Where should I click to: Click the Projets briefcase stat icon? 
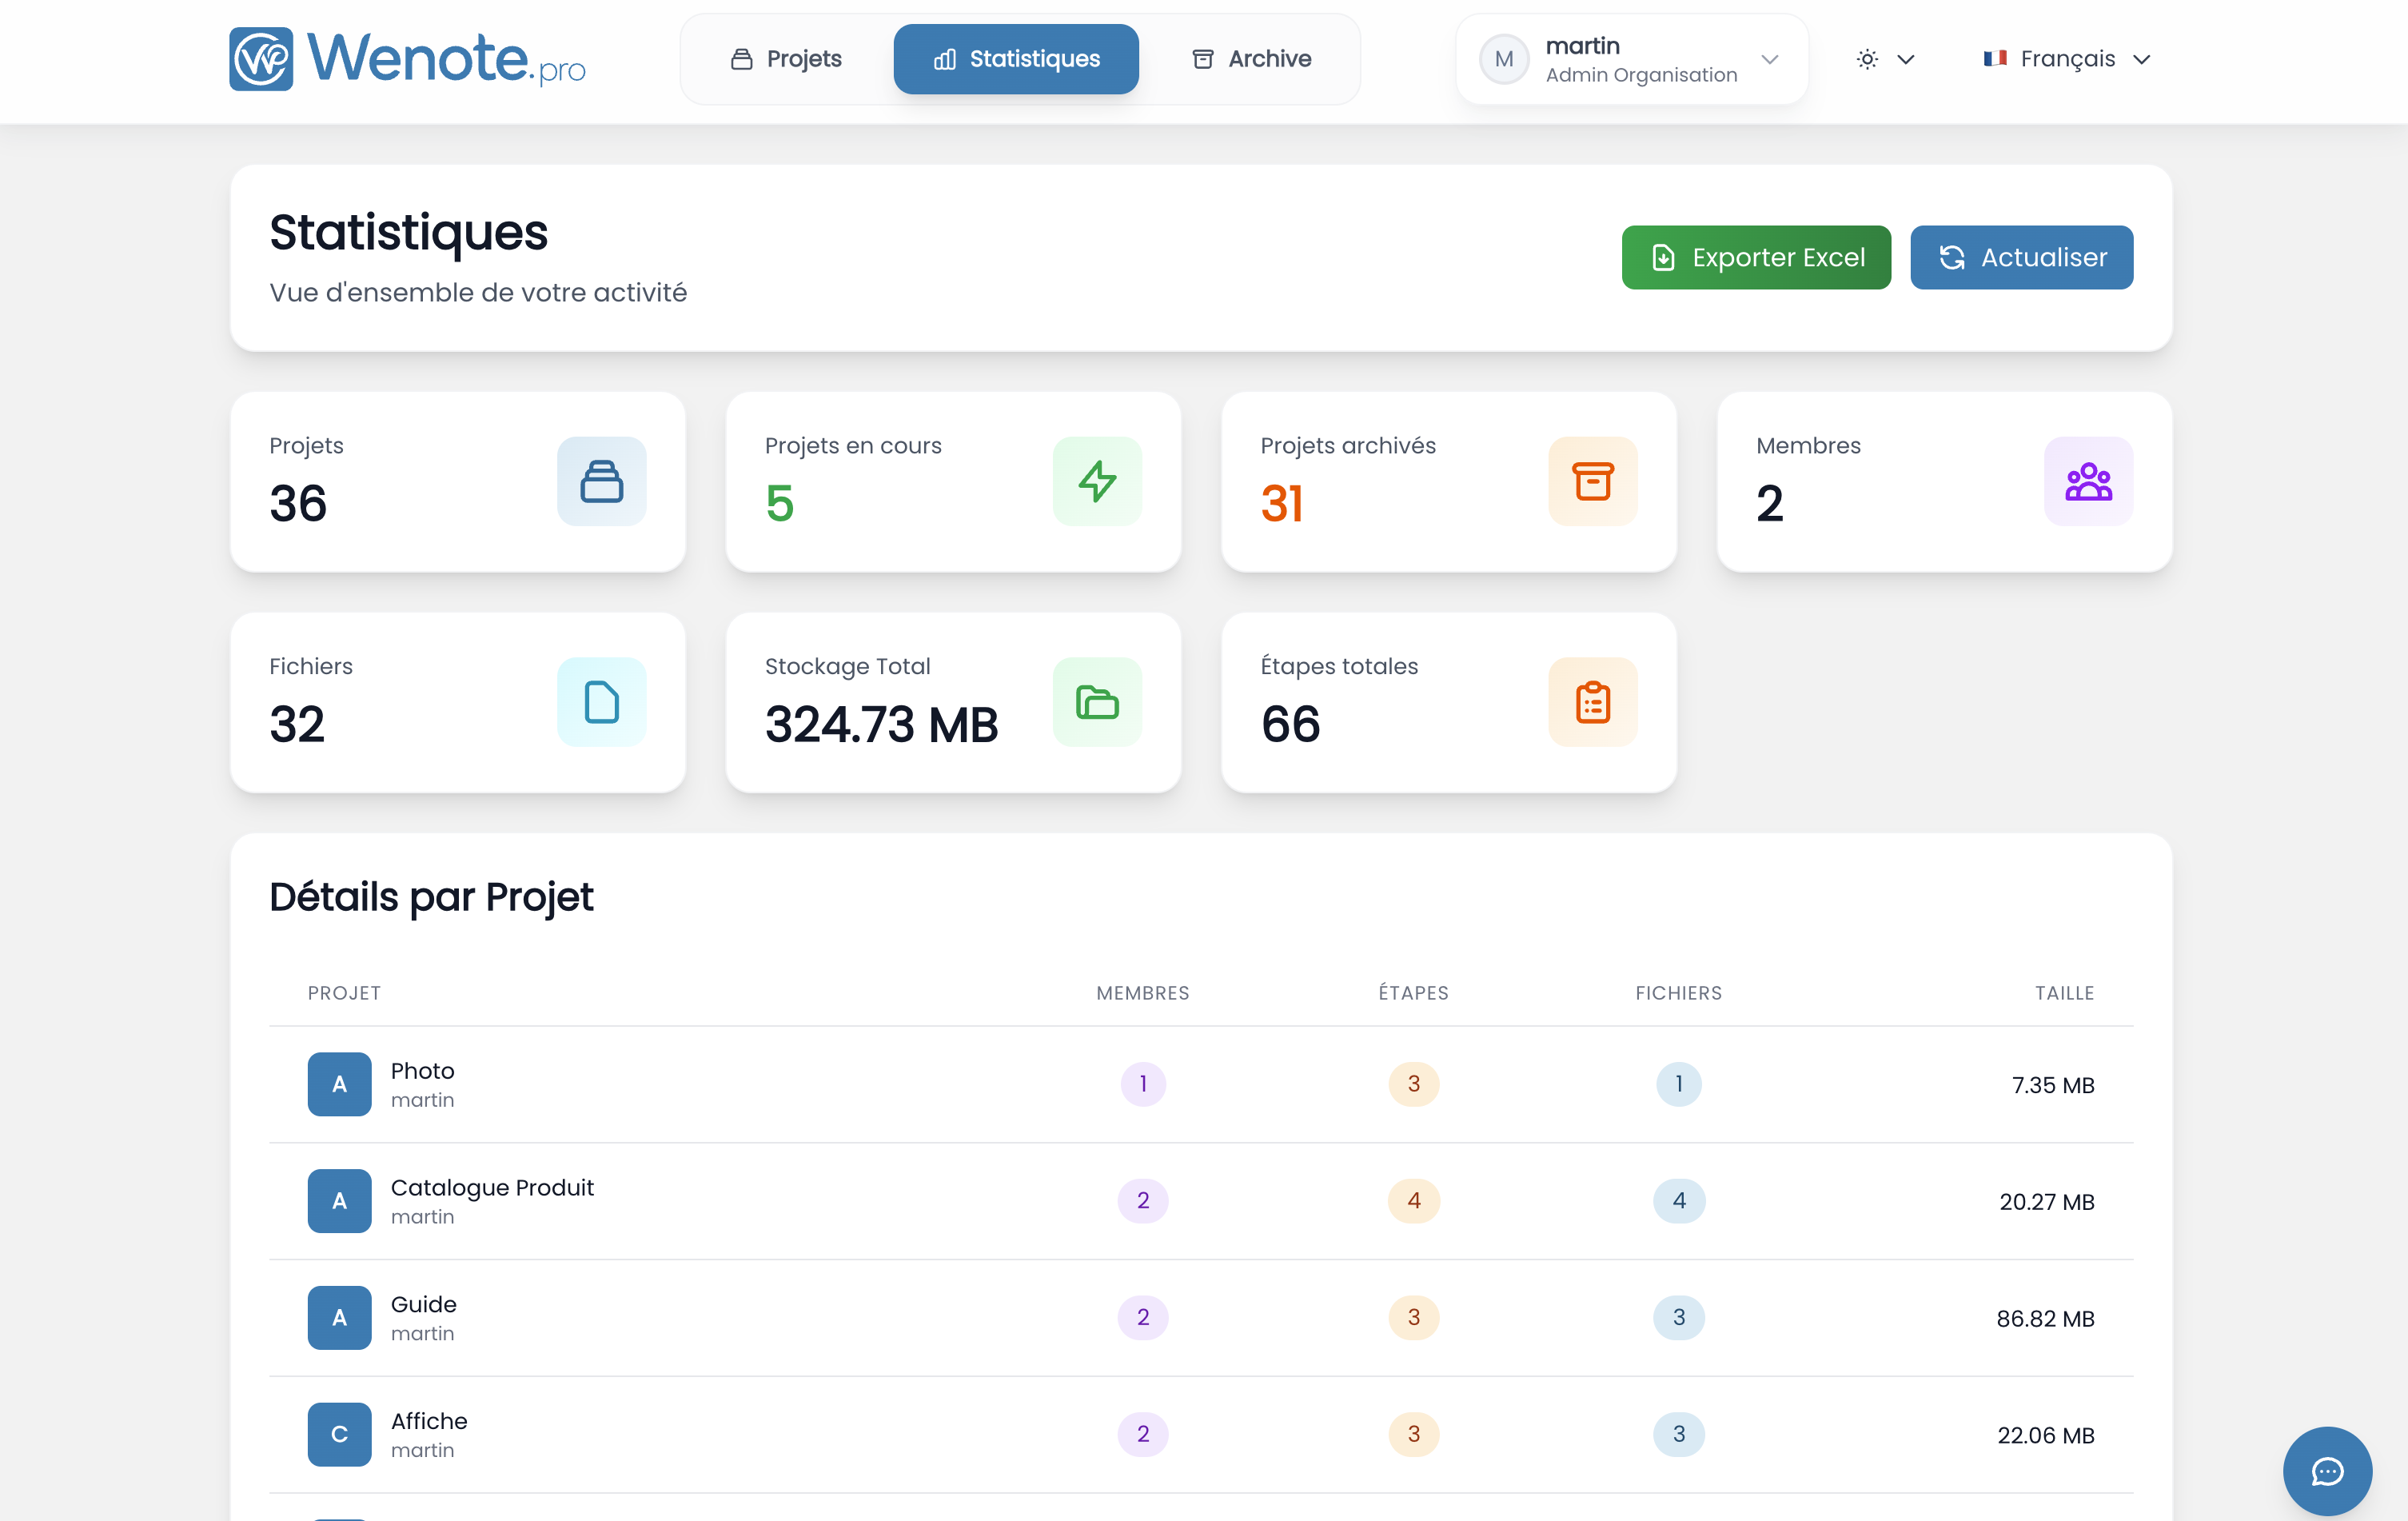[601, 481]
